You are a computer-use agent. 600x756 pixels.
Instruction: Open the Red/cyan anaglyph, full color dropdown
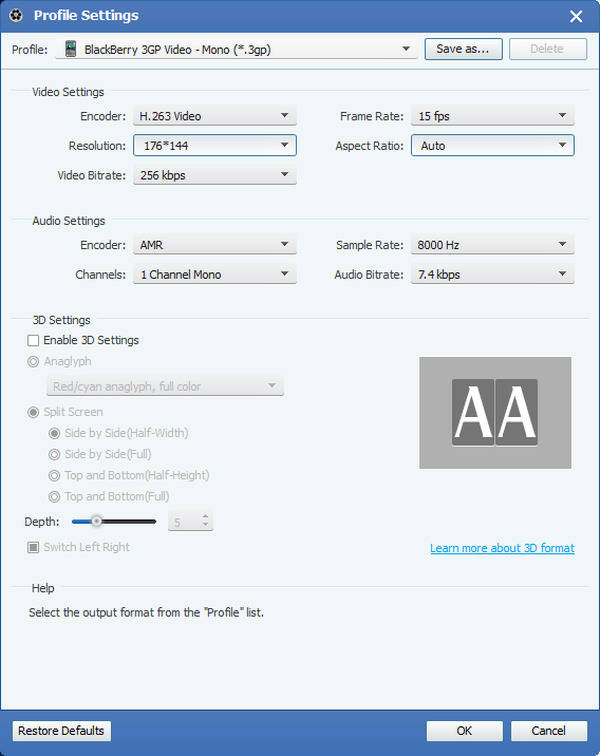pos(165,386)
